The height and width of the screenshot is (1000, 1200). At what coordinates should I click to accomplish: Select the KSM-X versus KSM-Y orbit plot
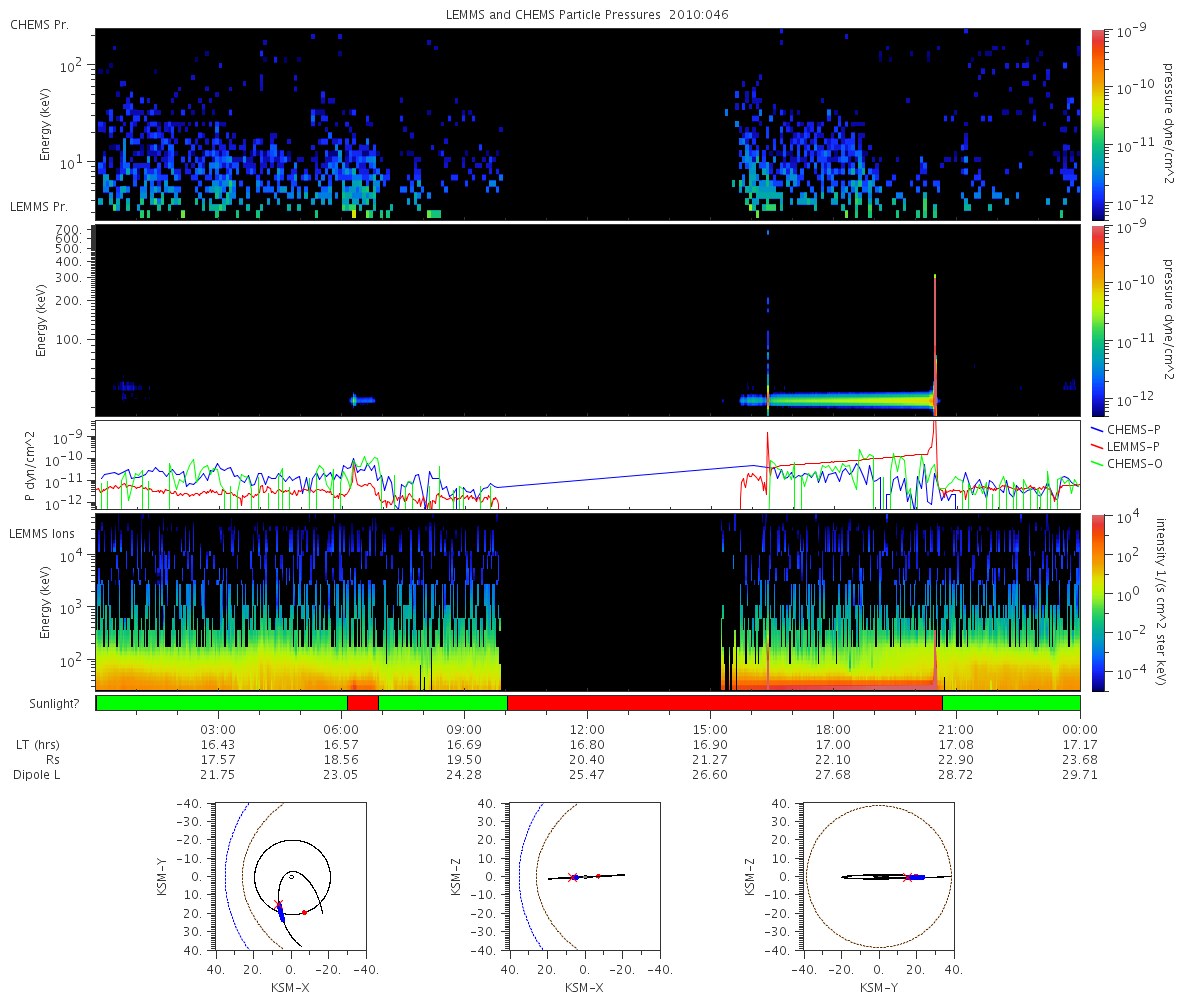coord(291,876)
